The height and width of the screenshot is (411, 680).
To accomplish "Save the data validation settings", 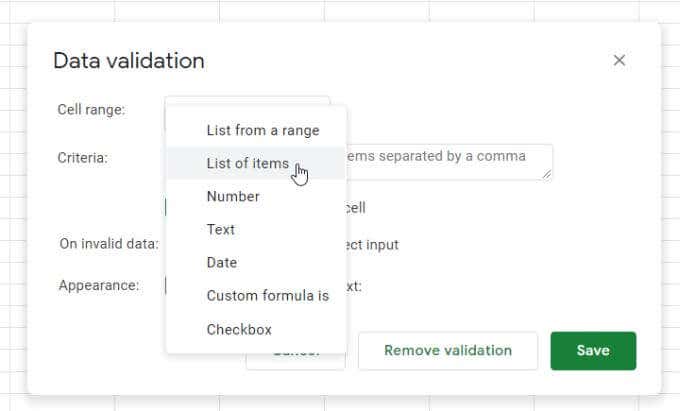I will click(593, 351).
